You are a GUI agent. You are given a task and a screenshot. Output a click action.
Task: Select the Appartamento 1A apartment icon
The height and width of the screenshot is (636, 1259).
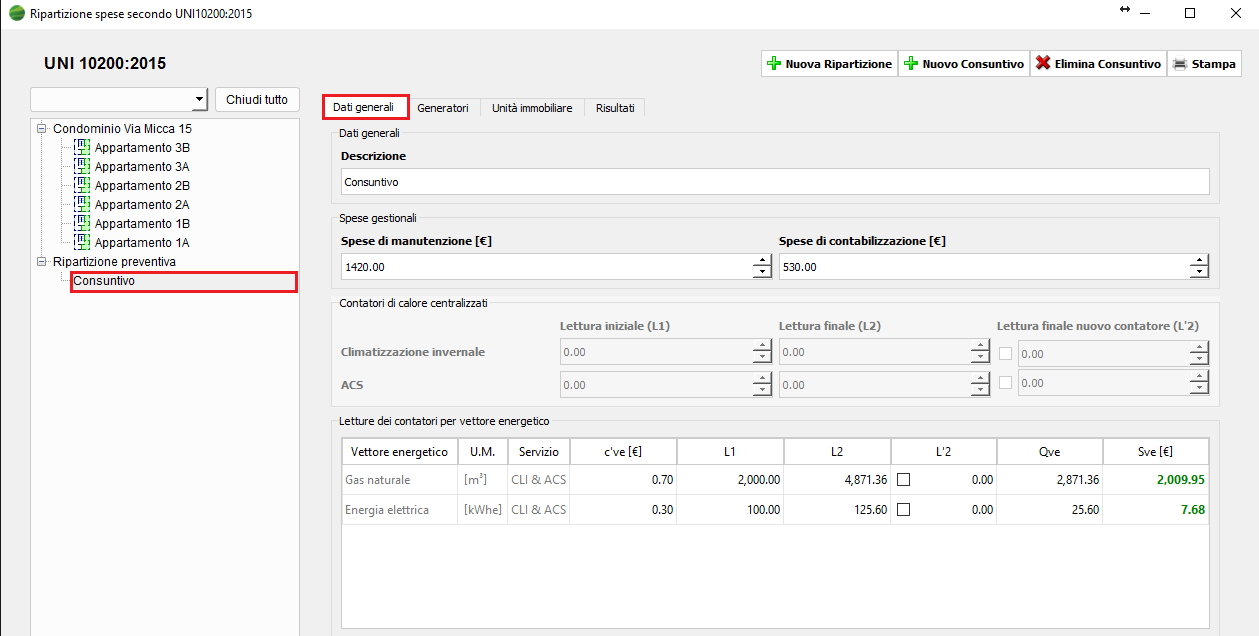click(82, 242)
